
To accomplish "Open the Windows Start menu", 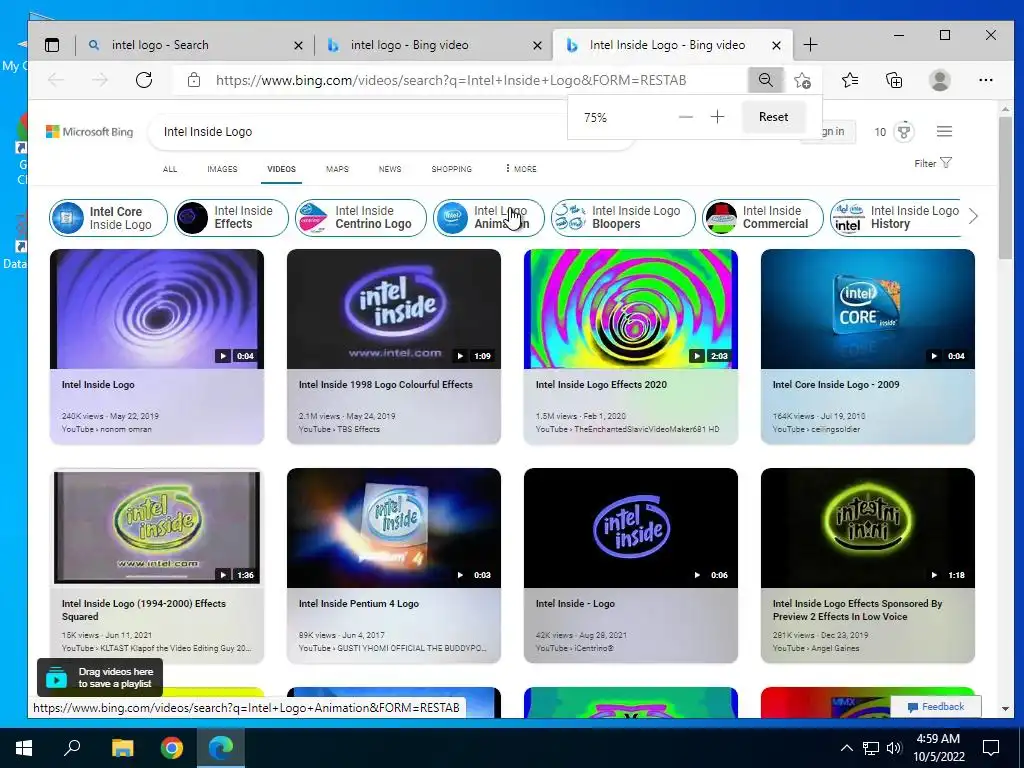I will tap(24, 748).
